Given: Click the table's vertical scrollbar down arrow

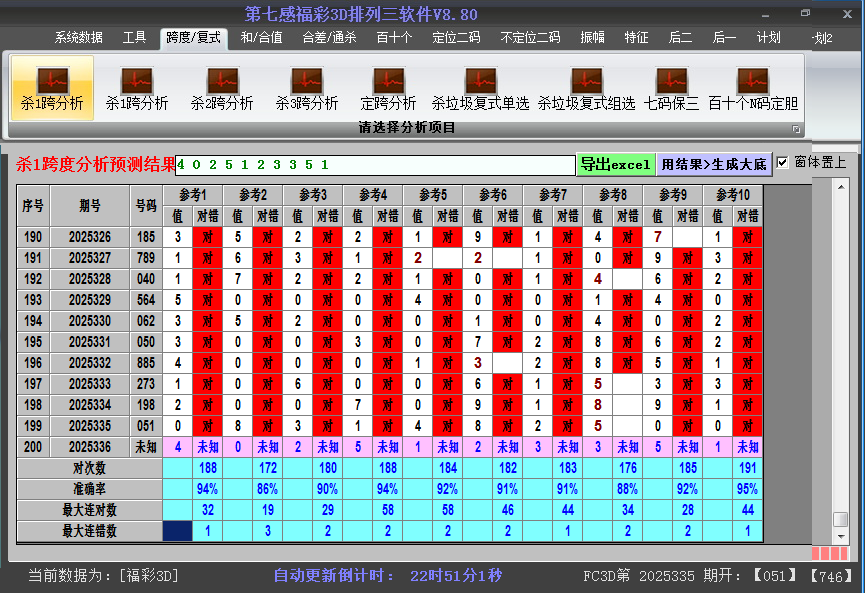Looking at the screenshot, I should [841, 535].
